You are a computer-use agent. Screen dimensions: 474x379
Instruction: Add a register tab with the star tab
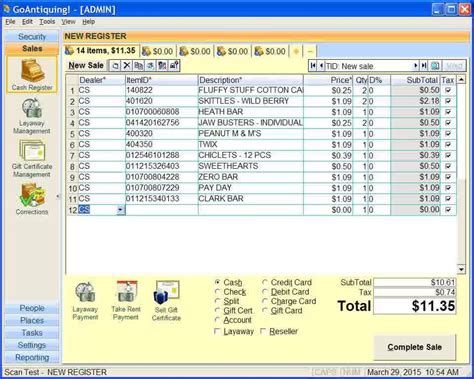(x=296, y=51)
